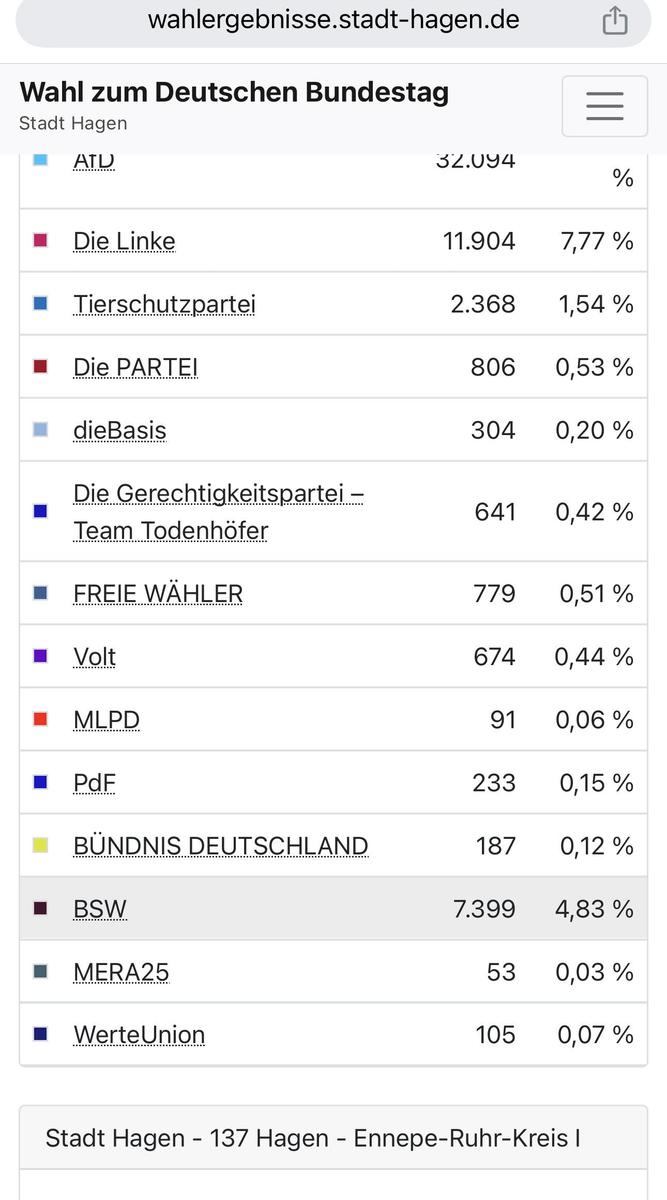Click the Wahl zum Deutschen Bundestag heading
667x1200 pixels.
pos(234,93)
